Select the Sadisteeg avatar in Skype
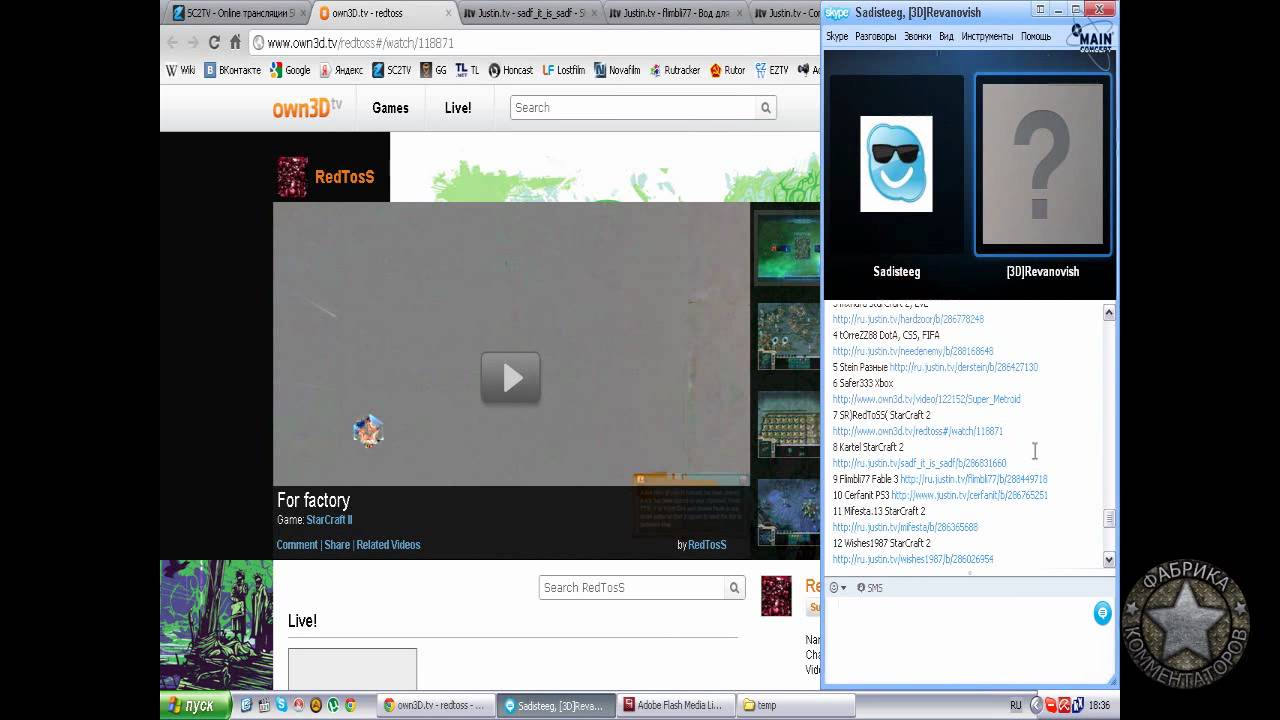This screenshot has width=1280, height=720. [x=896, y=164]
